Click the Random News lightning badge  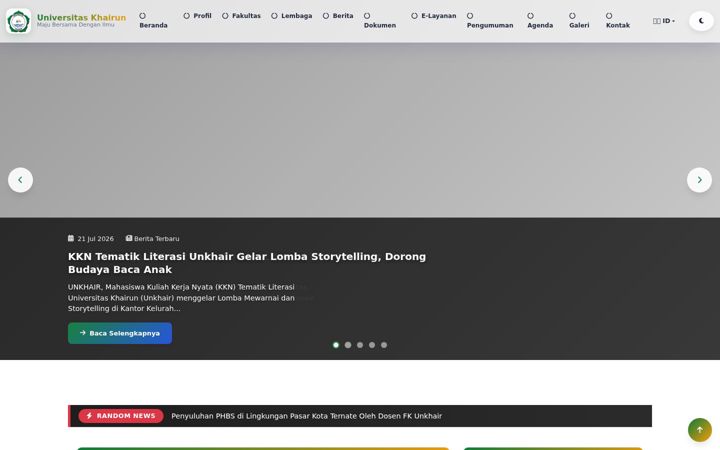click(x=121, y=416)
